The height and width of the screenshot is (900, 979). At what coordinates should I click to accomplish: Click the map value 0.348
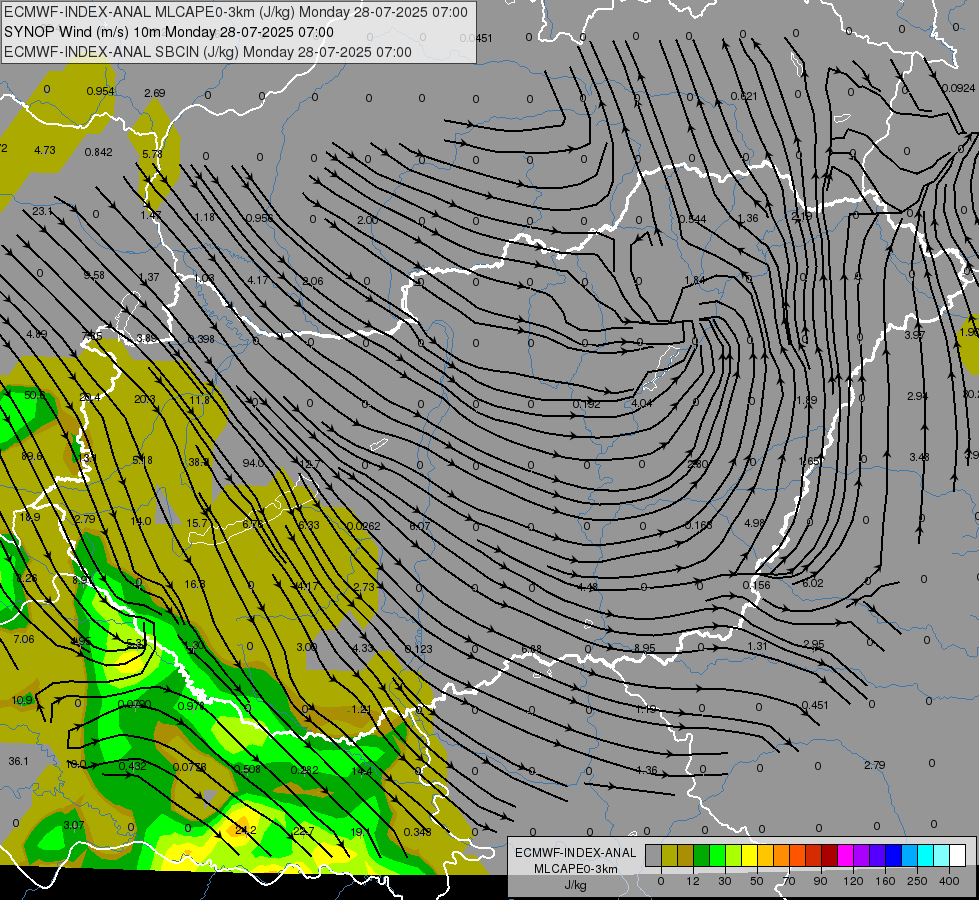click(417, 831)
